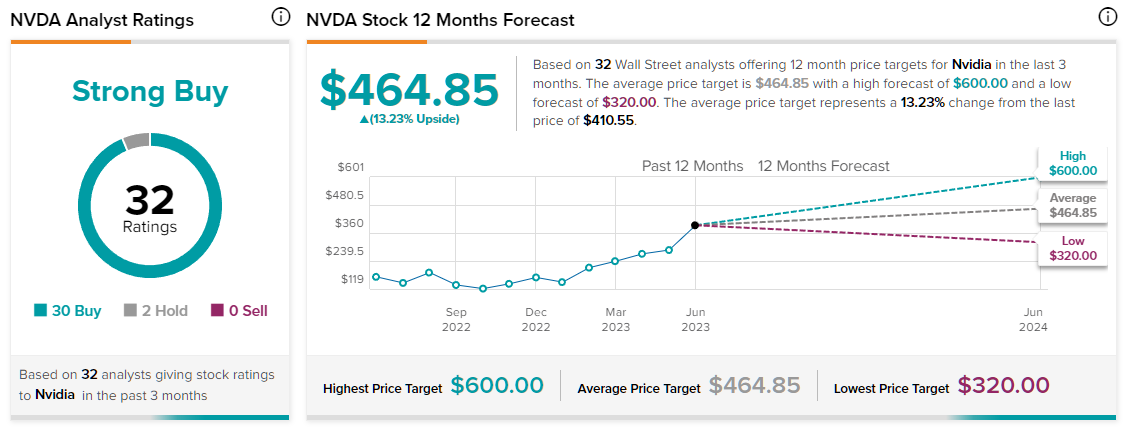Click the purple Sell legend square
The height and width of the screenshot is (427, 1132).
217,311
